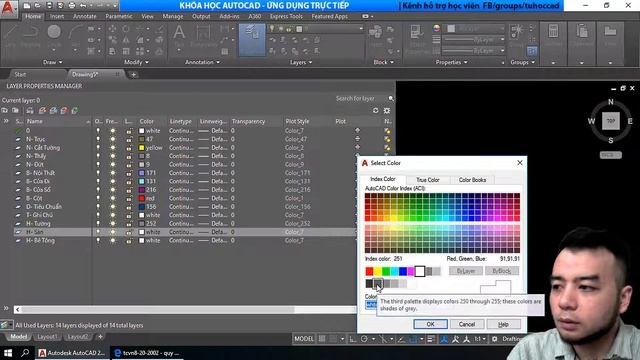Open the Annotate ribbon tab
Viewport: 640px width, 360px height.
[84, 16]
